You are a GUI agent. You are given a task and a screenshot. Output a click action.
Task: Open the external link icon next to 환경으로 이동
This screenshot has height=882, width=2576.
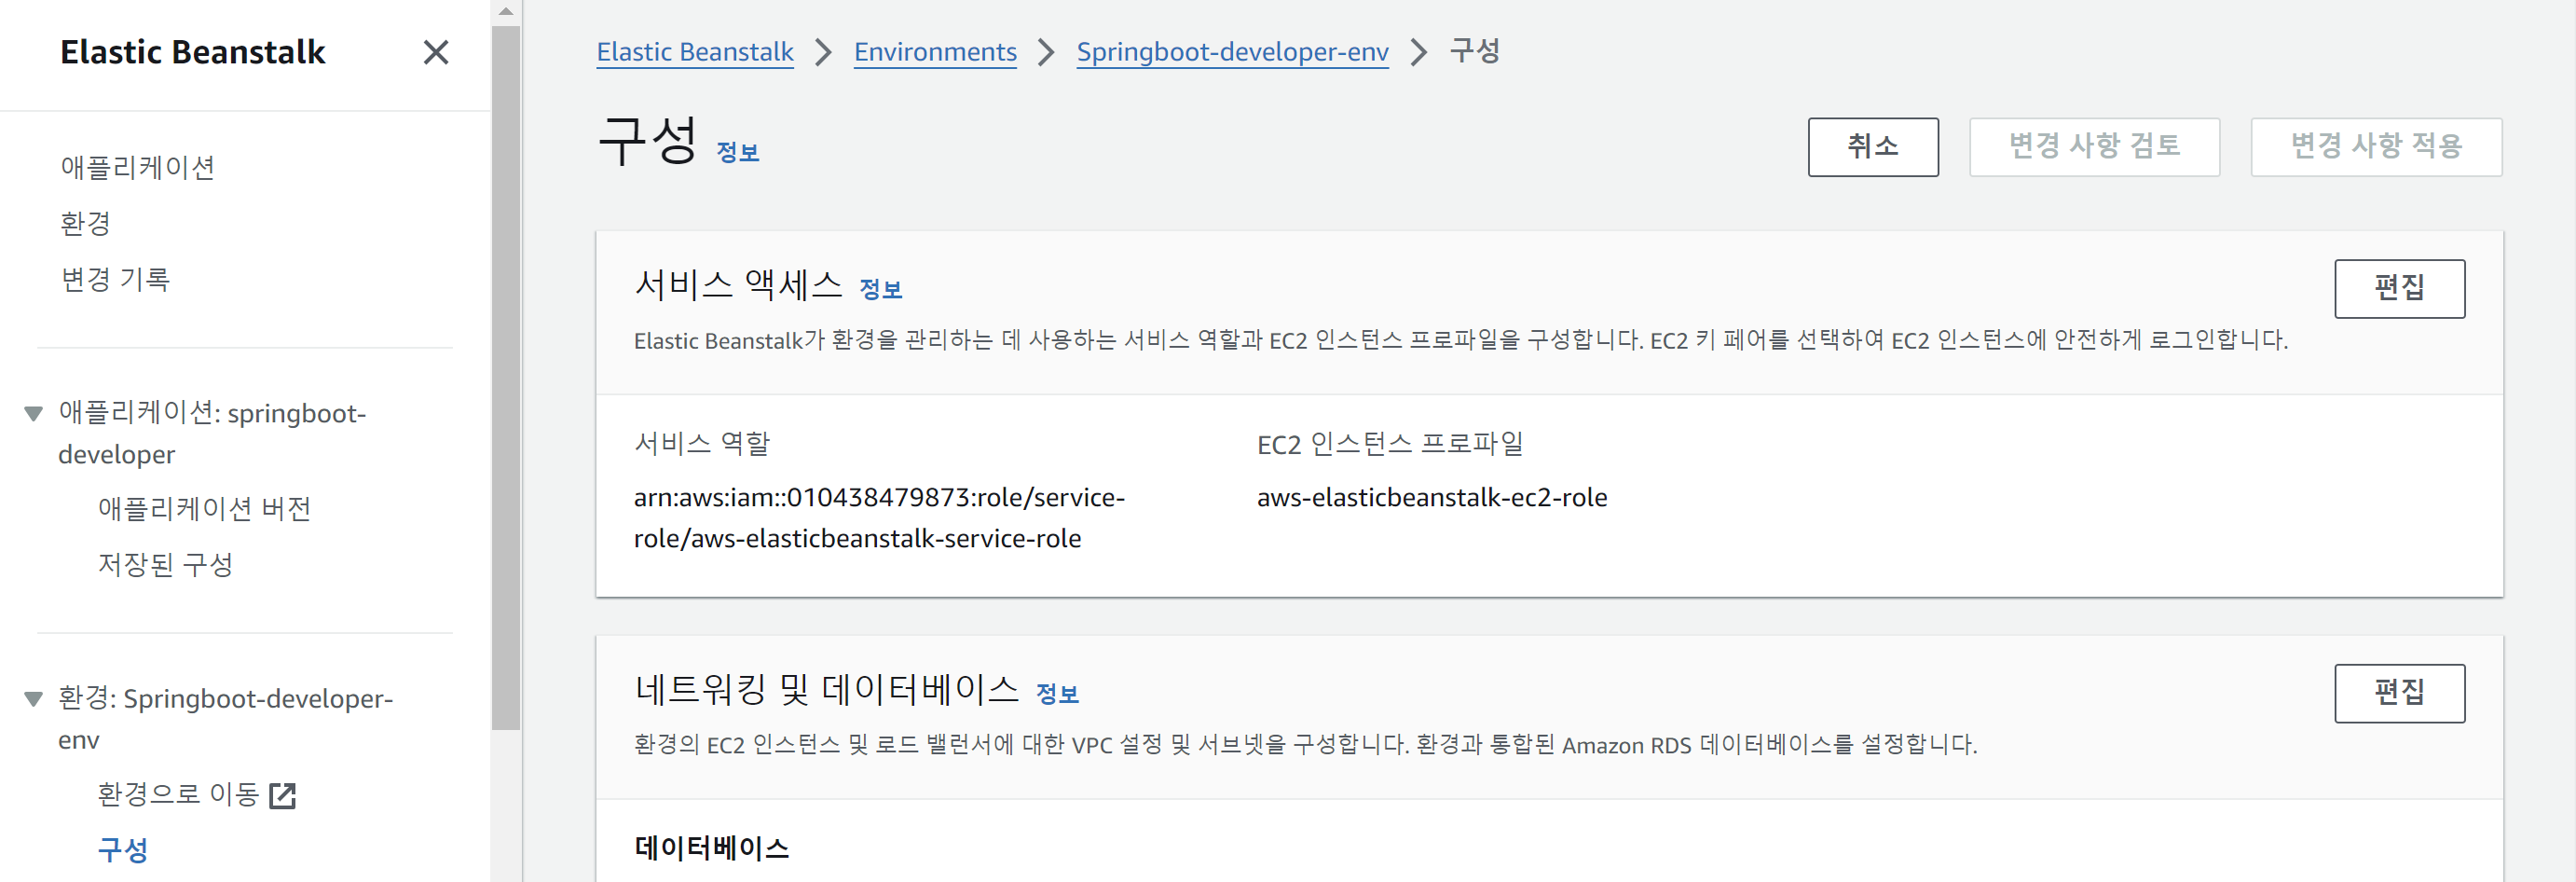click(283, 796)
